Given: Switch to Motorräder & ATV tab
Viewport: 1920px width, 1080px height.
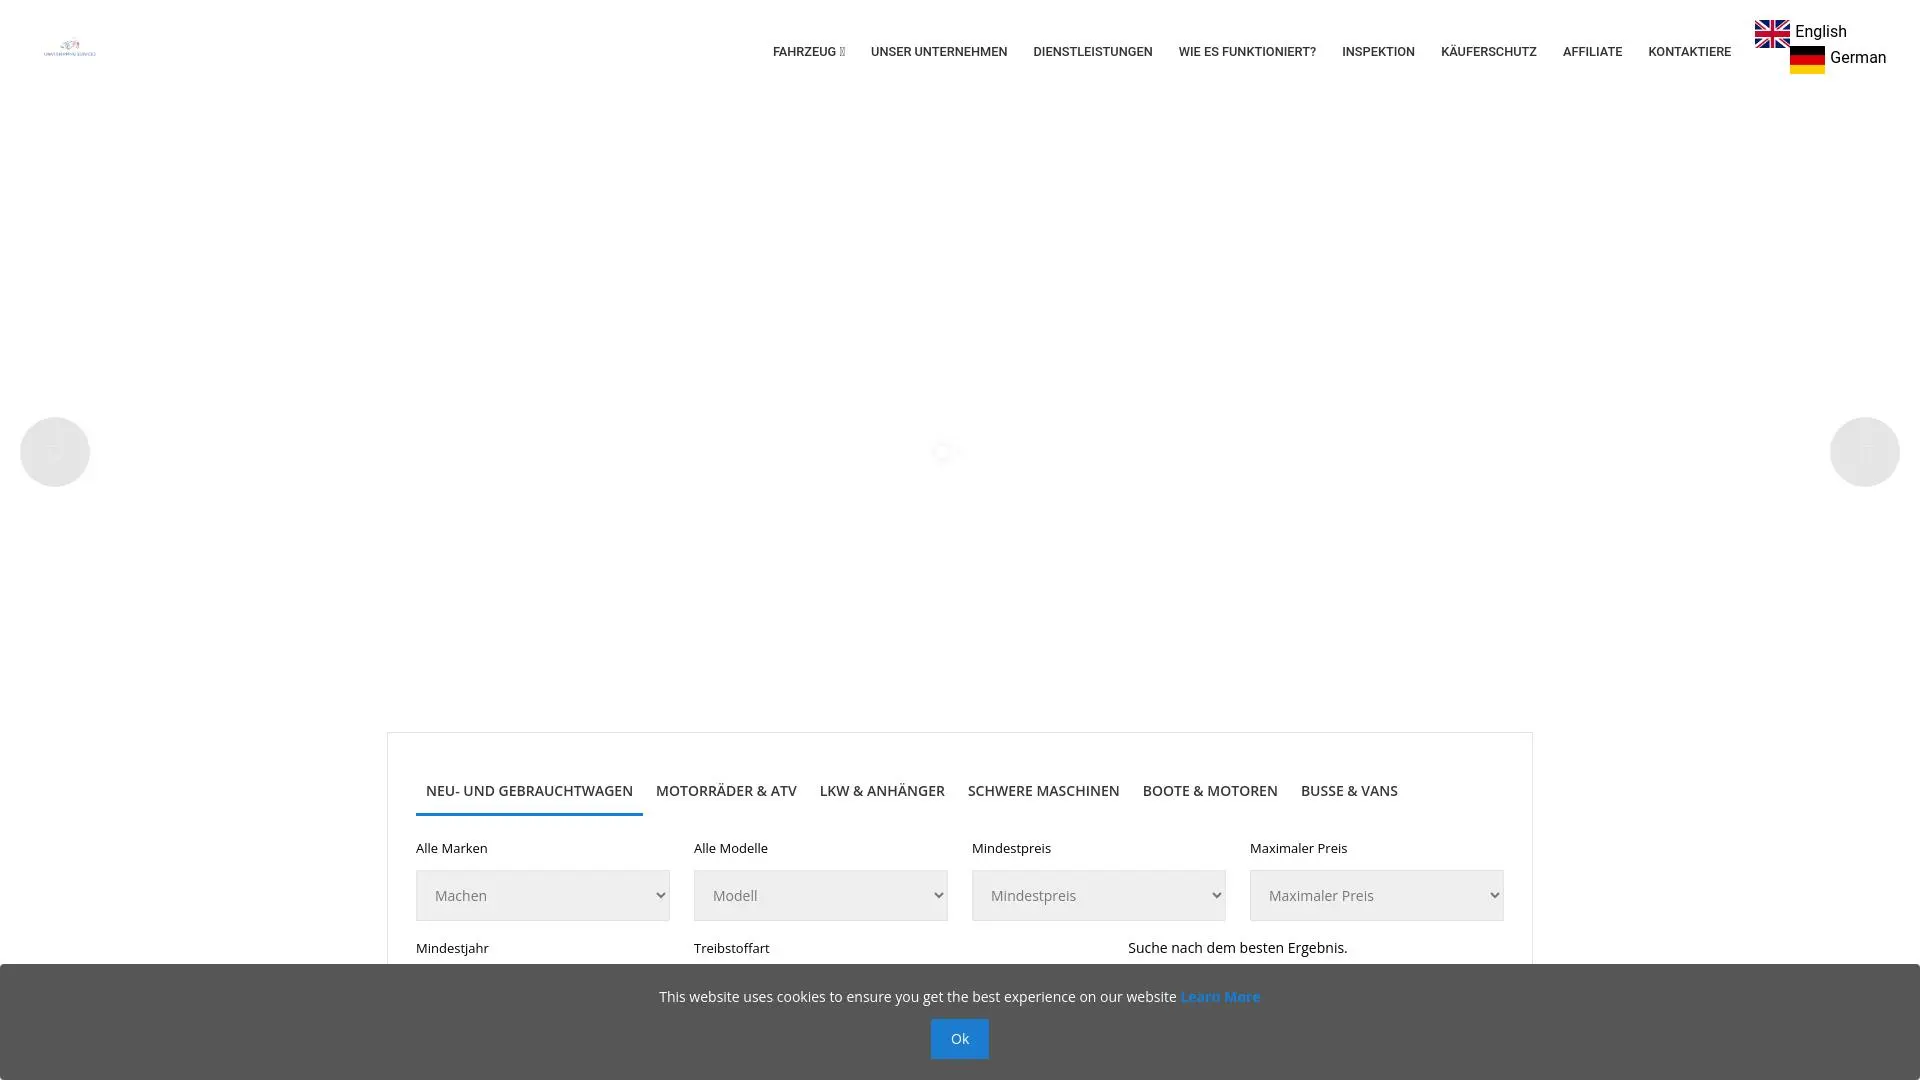Looking at the screenshot, I should coord(726,791).
